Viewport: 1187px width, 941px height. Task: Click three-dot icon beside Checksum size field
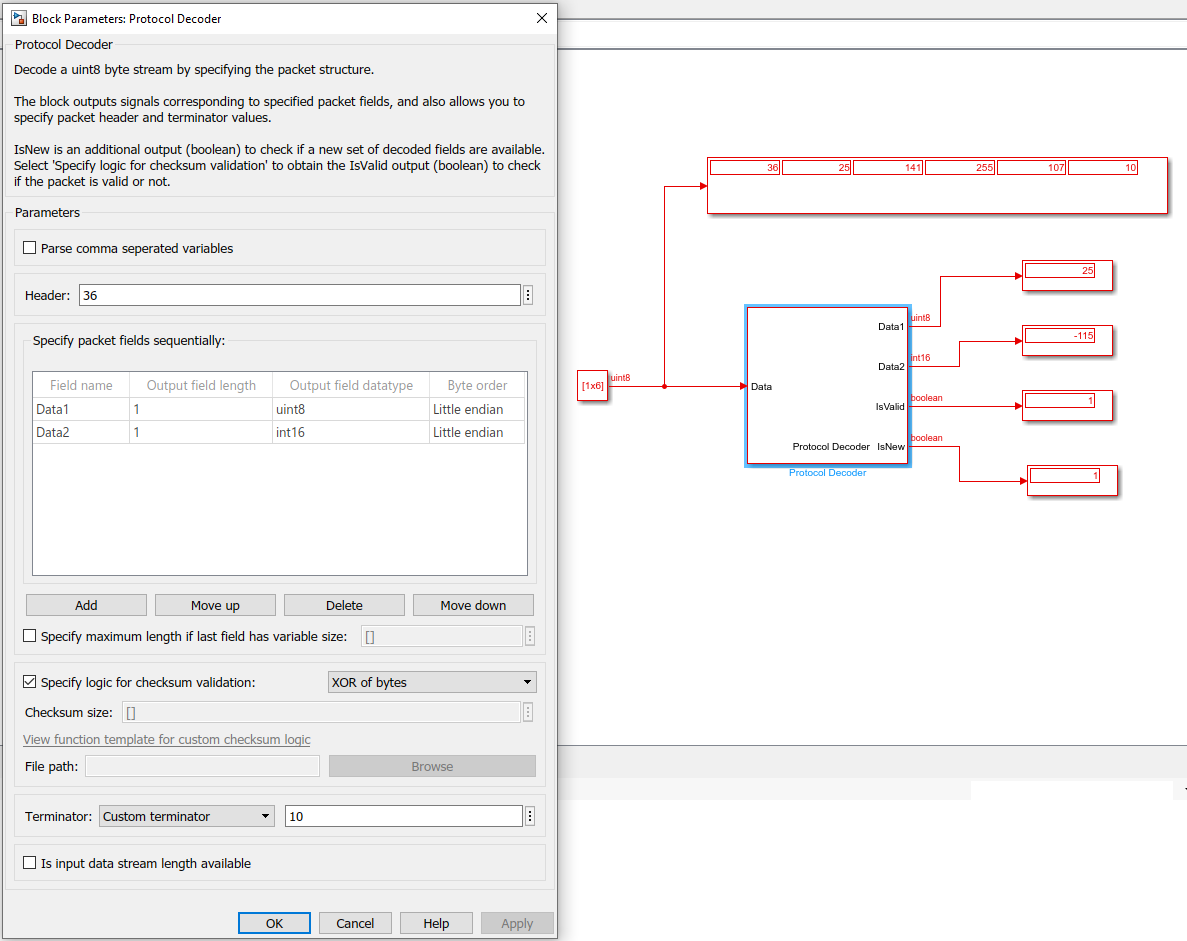pos(529,711)
